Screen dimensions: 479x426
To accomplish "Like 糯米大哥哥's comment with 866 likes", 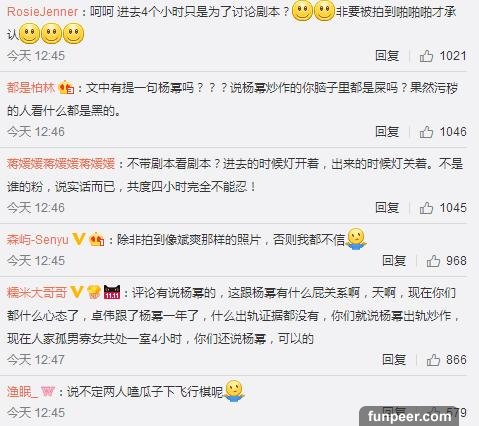I will click(433, 360).
